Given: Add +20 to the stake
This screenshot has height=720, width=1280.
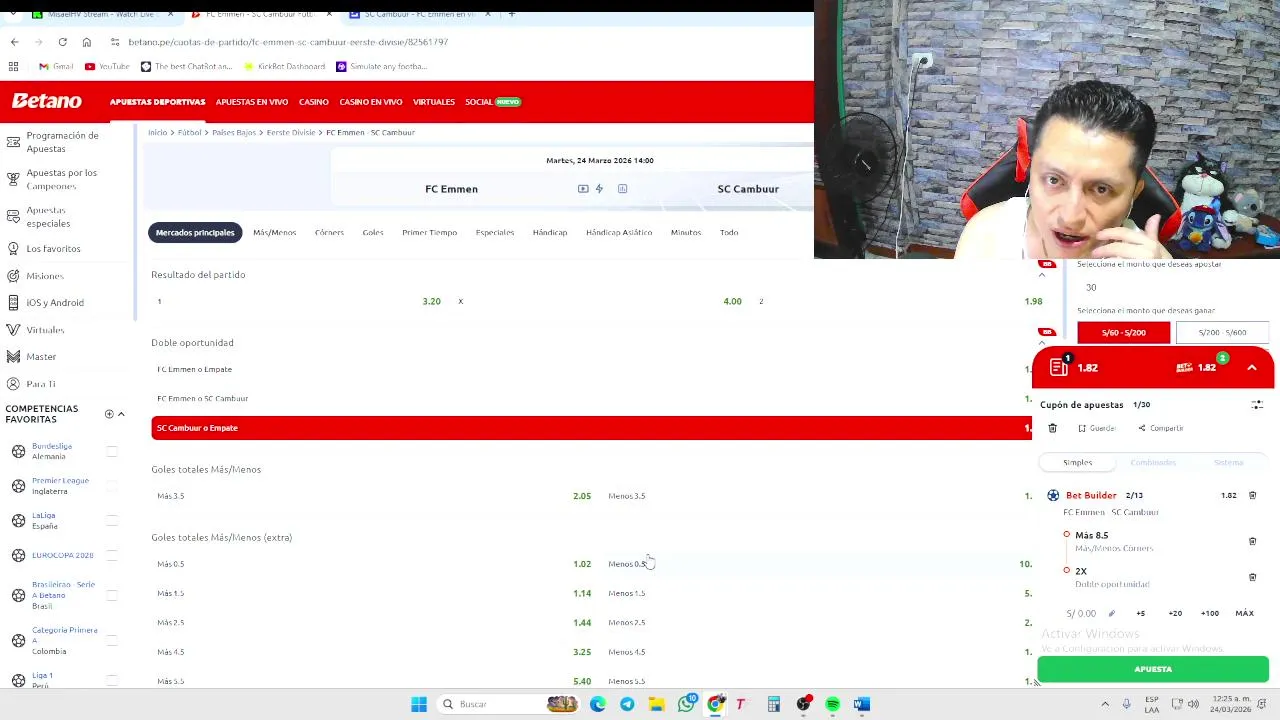Looking at the screenshot, I should (1175, 613).
